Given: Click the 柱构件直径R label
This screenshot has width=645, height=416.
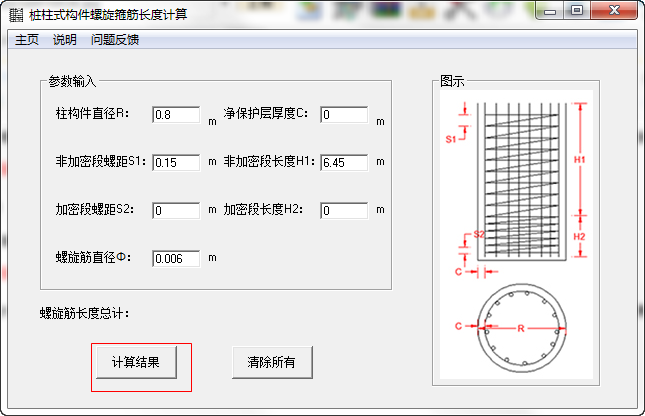Looking at the screenshot, I should 92,113.
